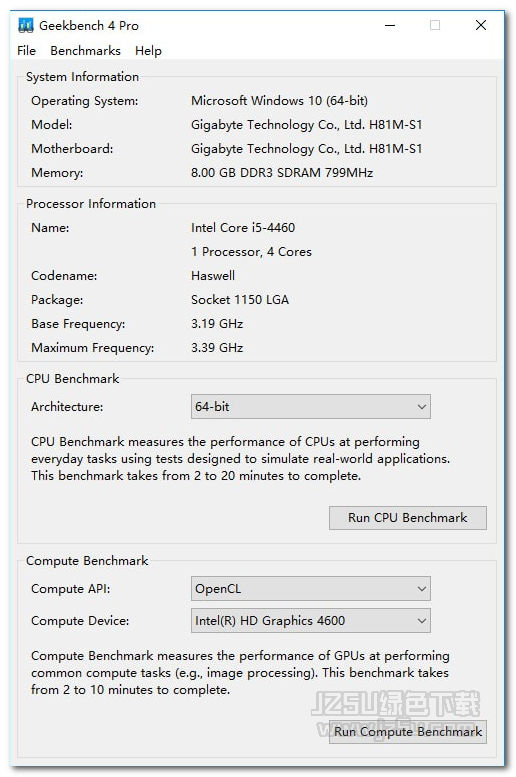Select the processor name 'Intel Core i5-4460'
The width and height of the screenshot is (516, 777).
click(243, 227)
